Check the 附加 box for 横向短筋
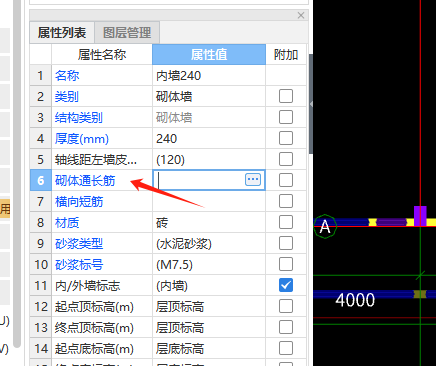This screenshot has width=436, height=366. [x=286, y=201]
